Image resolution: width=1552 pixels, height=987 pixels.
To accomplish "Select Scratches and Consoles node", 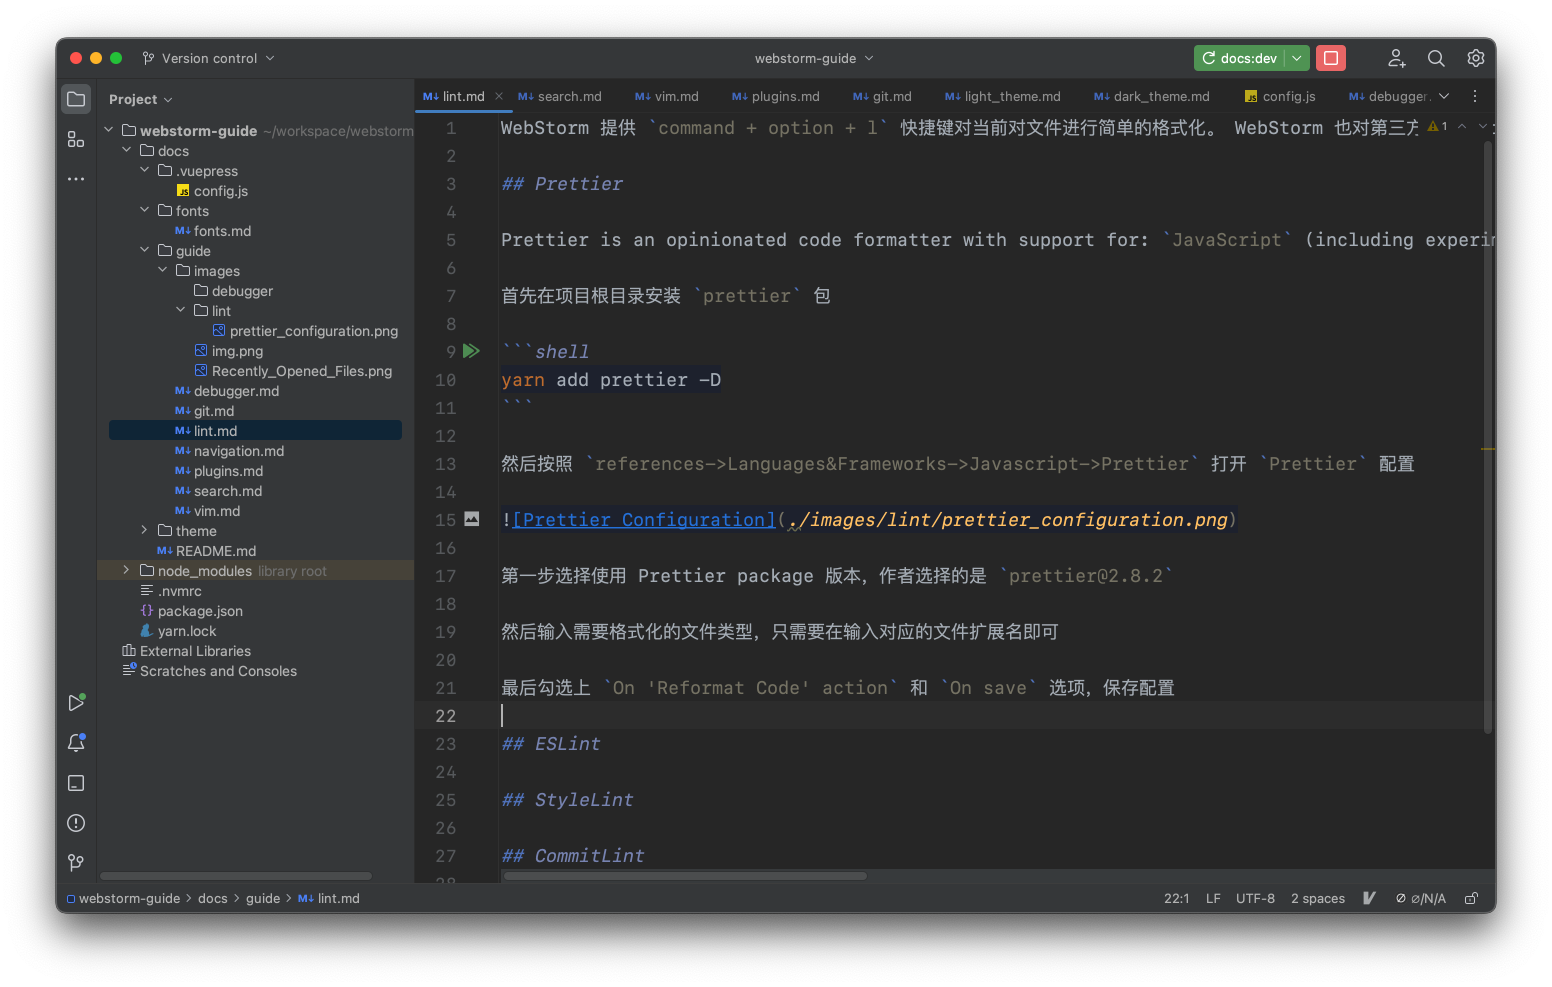I will click(209, 670).
